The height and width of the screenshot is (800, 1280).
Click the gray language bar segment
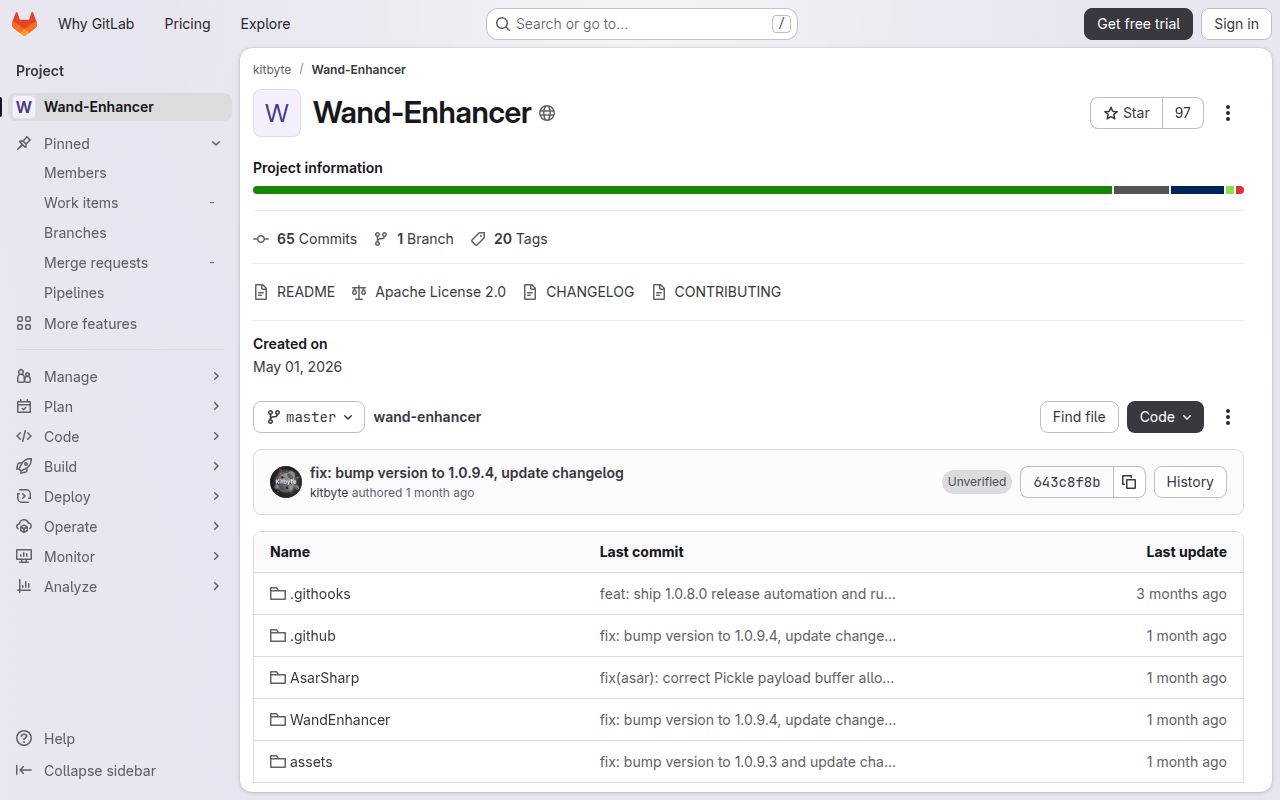coord(1141,190)
